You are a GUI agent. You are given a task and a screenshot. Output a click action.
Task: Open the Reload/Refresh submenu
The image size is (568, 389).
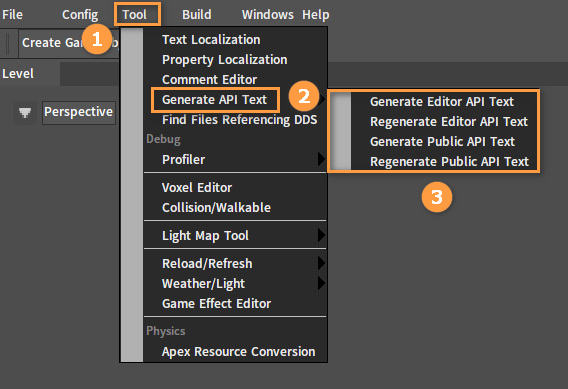(235, 263)
